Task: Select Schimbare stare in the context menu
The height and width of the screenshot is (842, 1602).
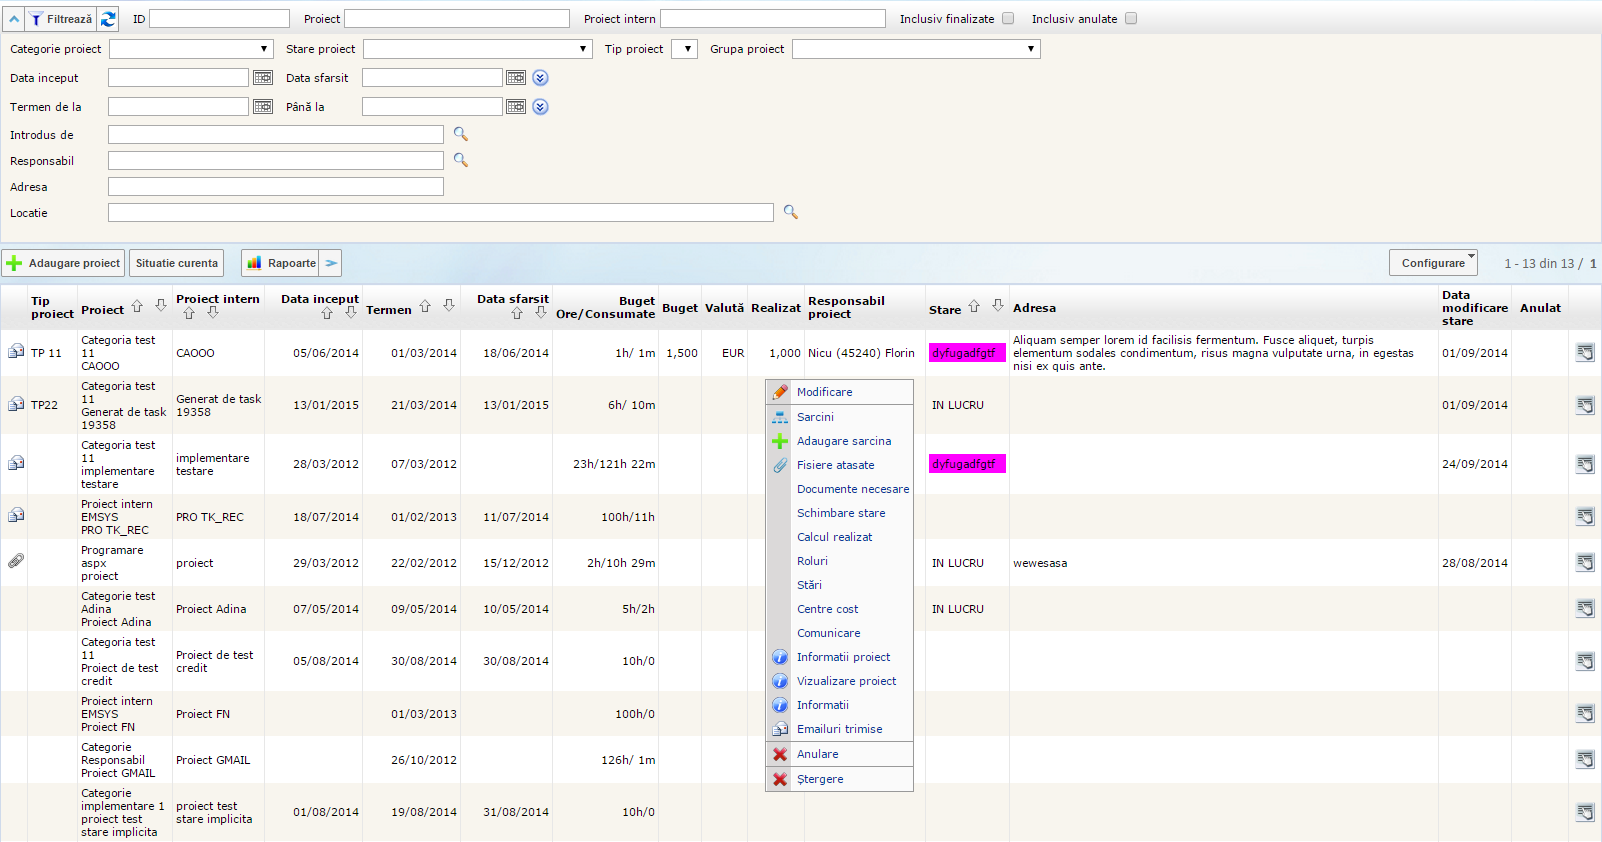Action: [840, 513]
